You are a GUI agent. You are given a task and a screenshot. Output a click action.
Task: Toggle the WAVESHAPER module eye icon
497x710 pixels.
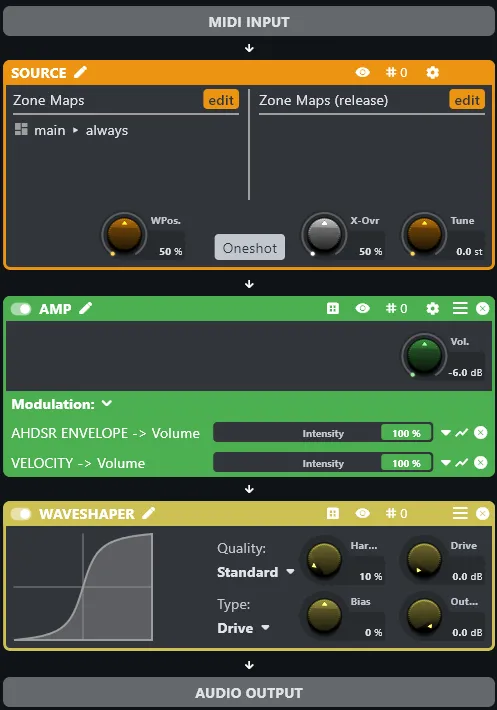tap(363, 513)
